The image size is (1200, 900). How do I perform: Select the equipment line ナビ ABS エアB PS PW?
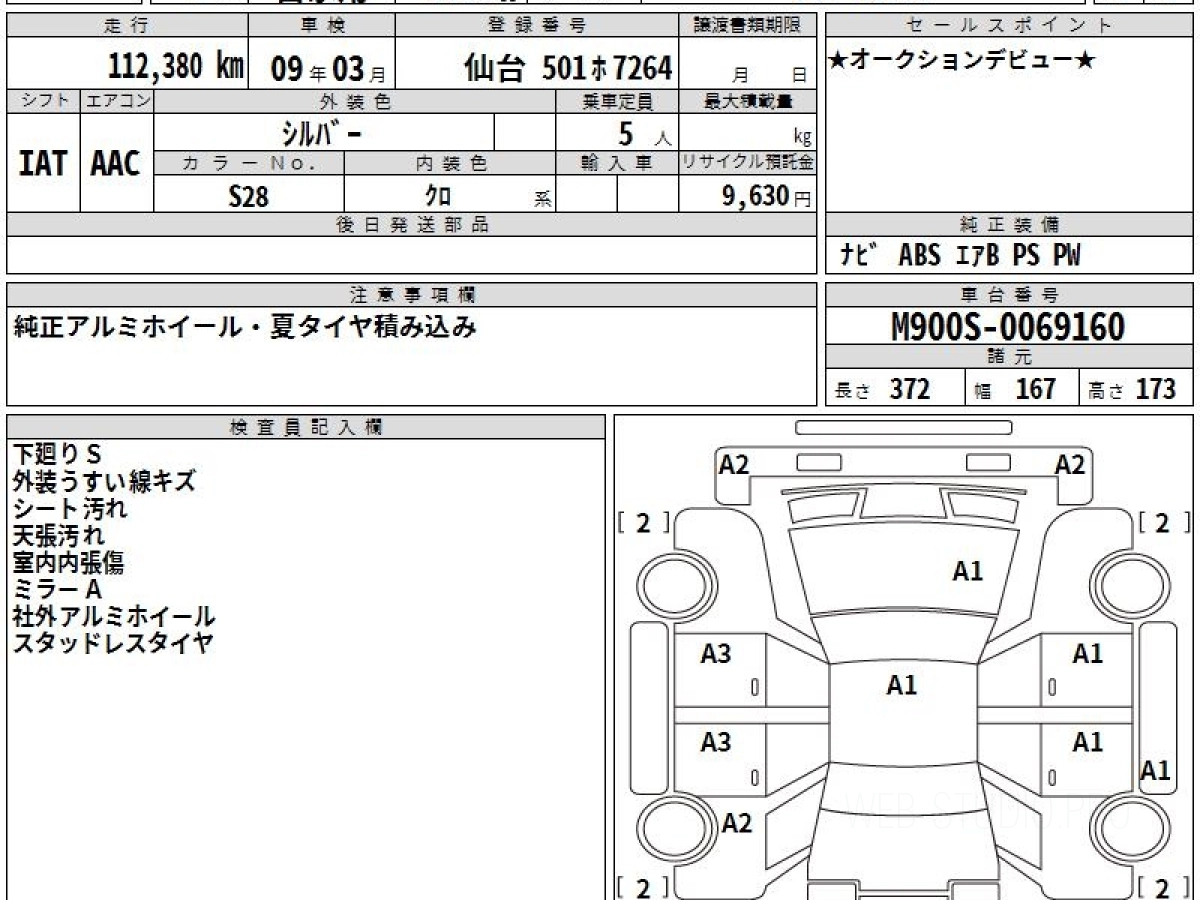click(960, 256)
